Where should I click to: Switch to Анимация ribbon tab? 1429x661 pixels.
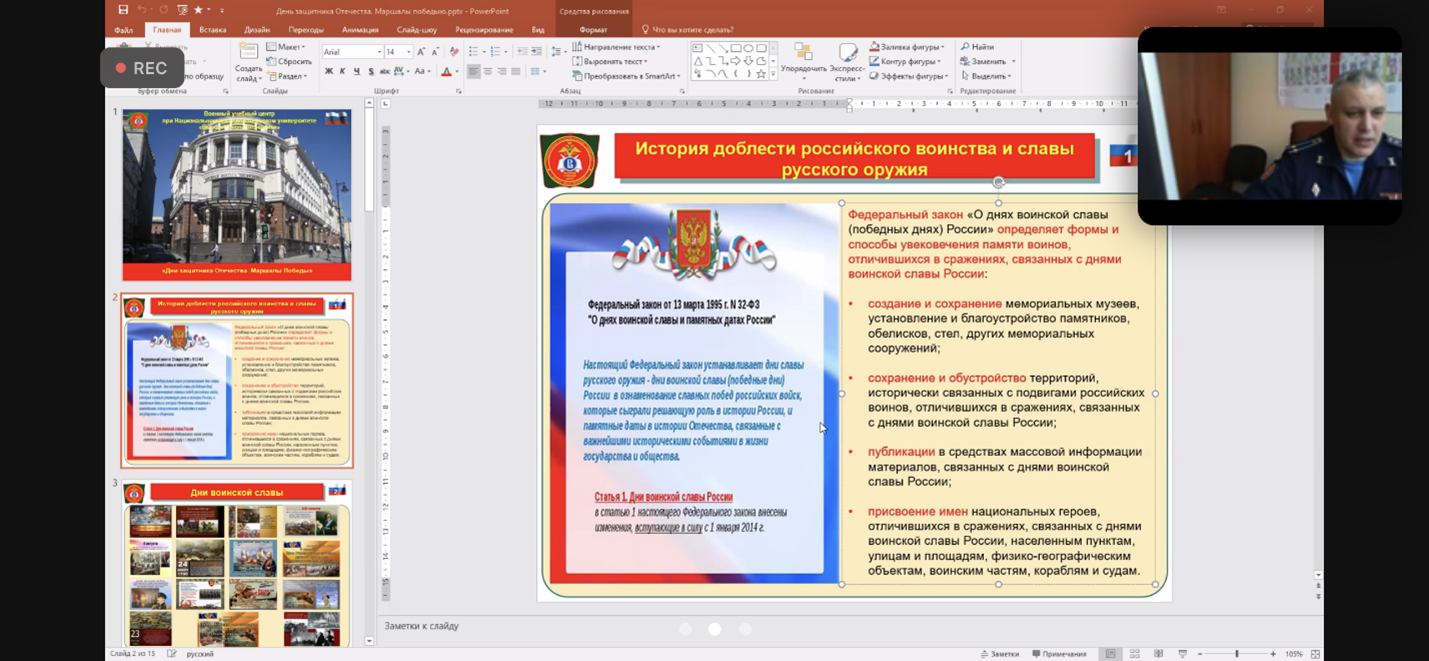pyautogui.click(x=360, y=30)
